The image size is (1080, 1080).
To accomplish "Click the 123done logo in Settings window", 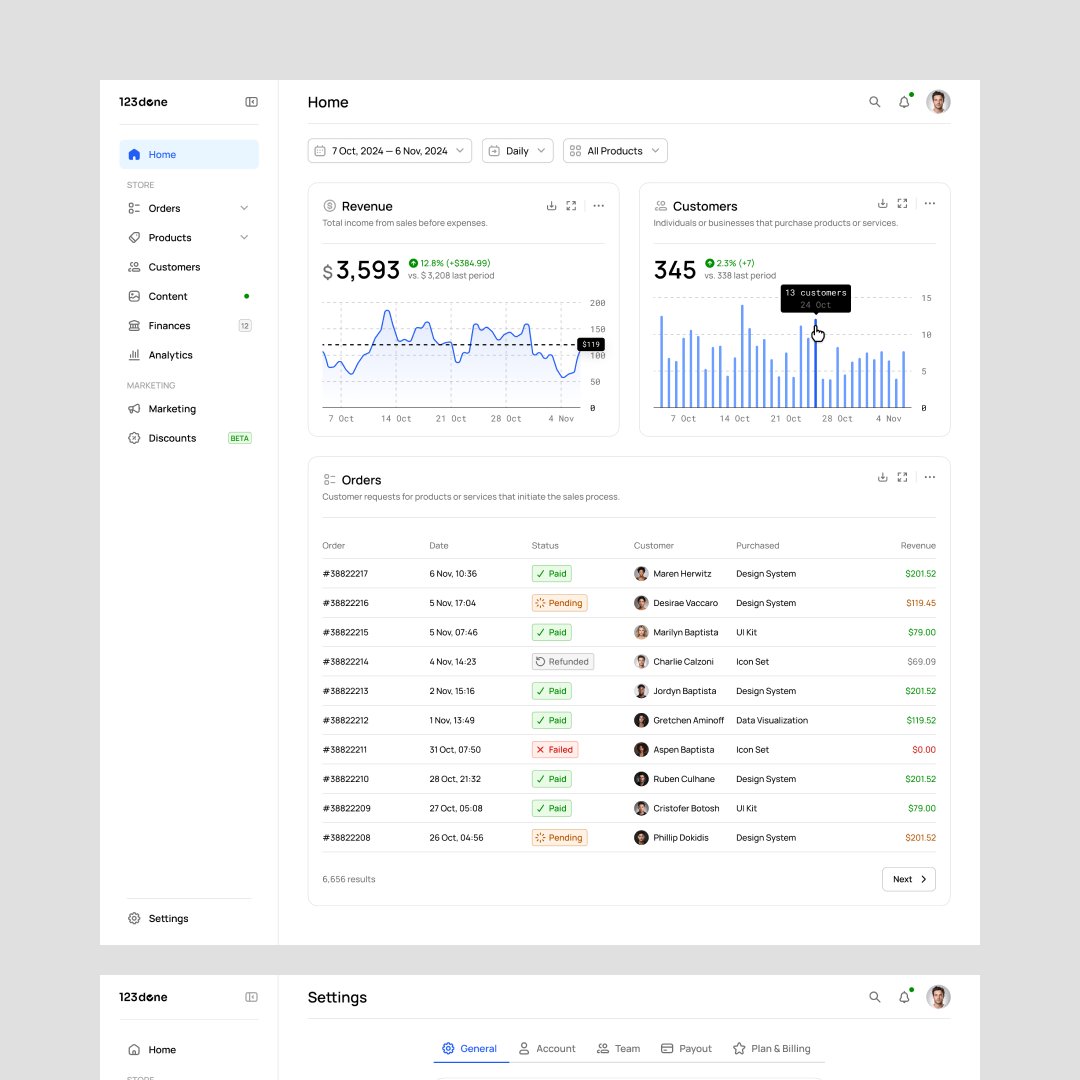I will coord(143,997).
